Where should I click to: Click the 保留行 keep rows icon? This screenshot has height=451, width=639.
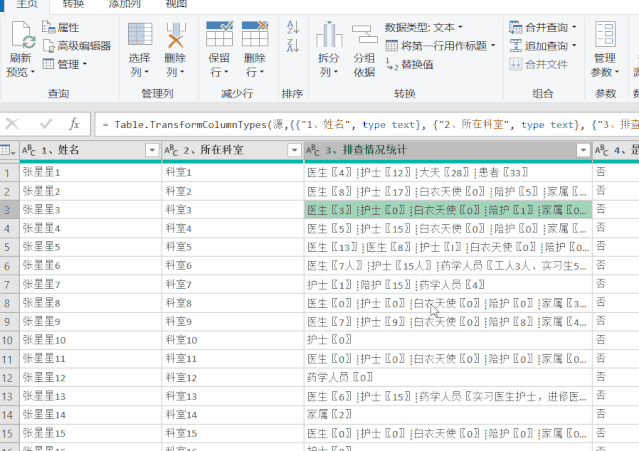219,33
